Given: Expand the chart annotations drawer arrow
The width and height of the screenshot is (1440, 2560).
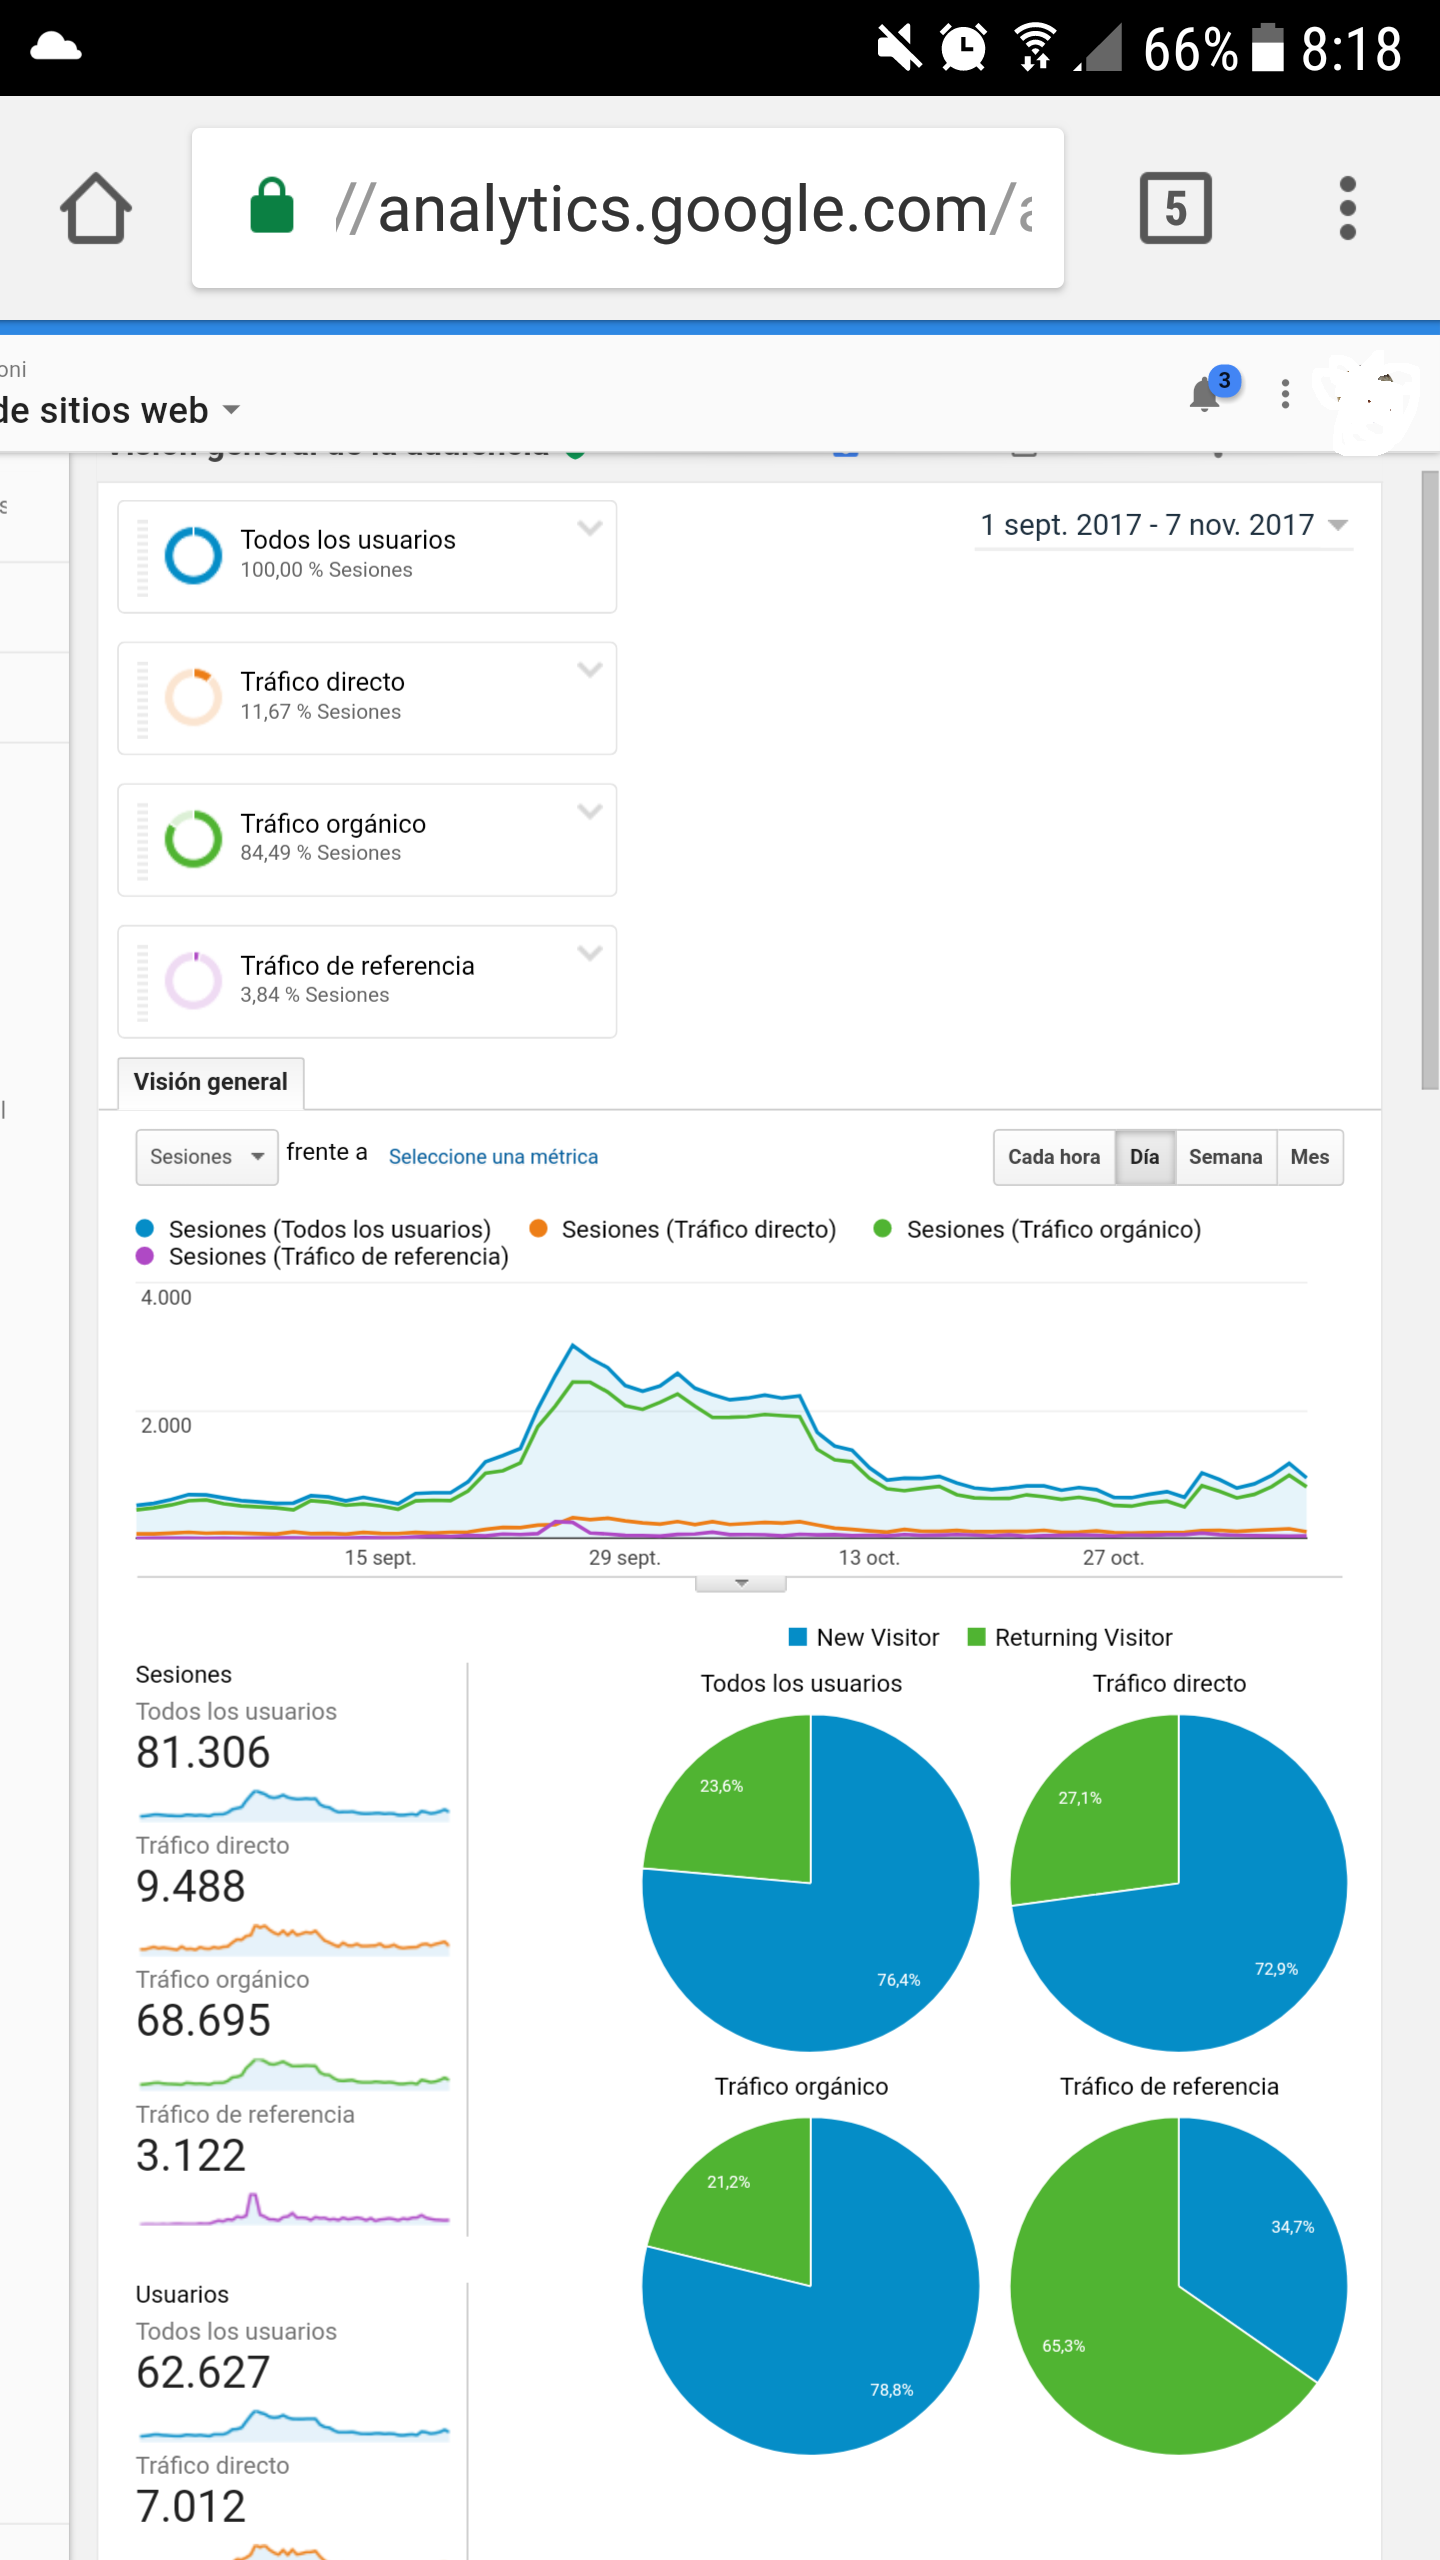Looking at the screenshot, I should (x=741, y=1583).
